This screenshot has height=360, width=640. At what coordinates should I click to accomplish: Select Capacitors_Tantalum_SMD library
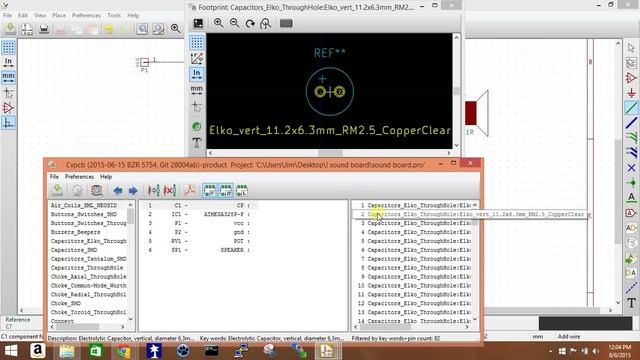click(x=88, y=259)
